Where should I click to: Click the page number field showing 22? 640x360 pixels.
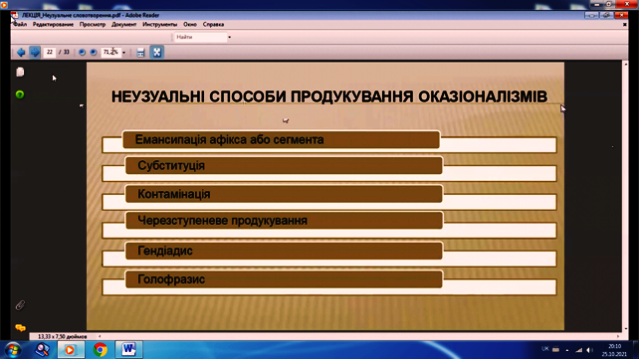tap(49, 52)
